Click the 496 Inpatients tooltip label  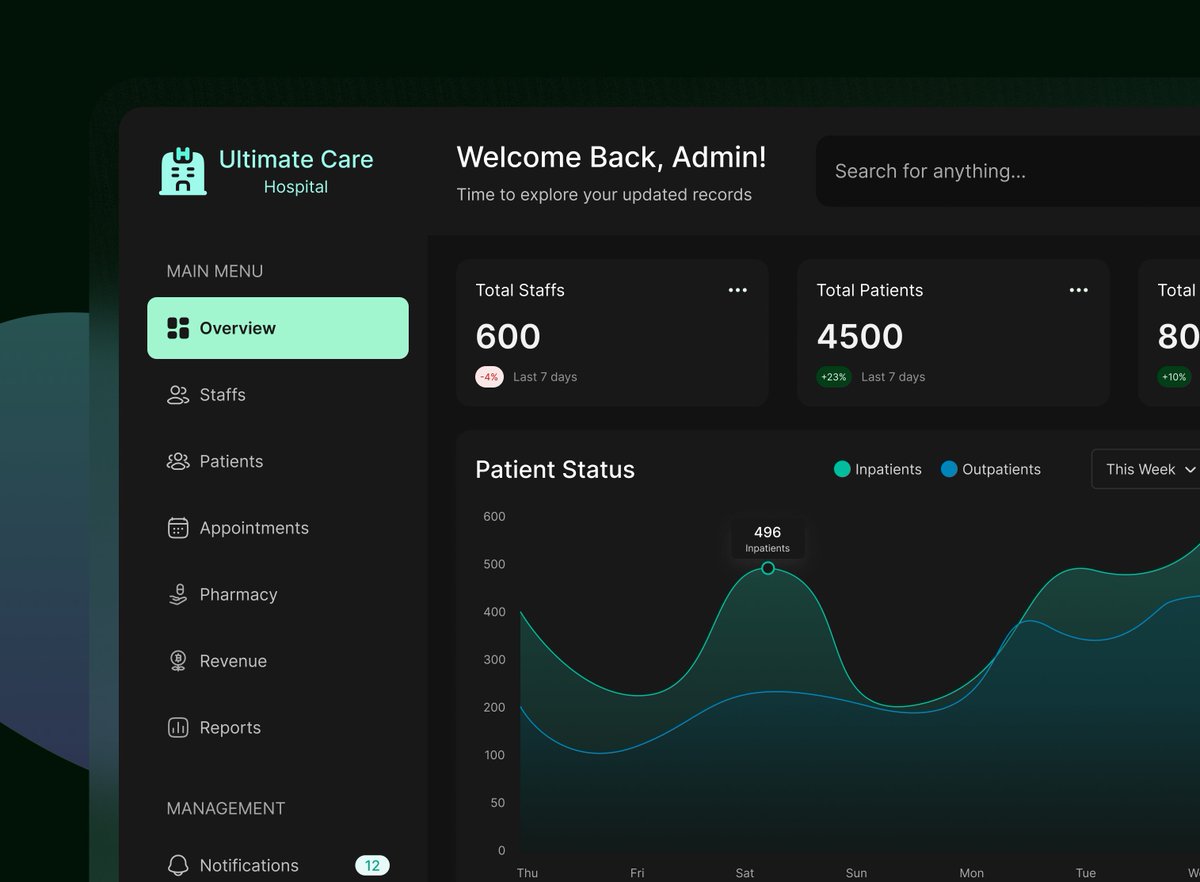pos(767,538)
